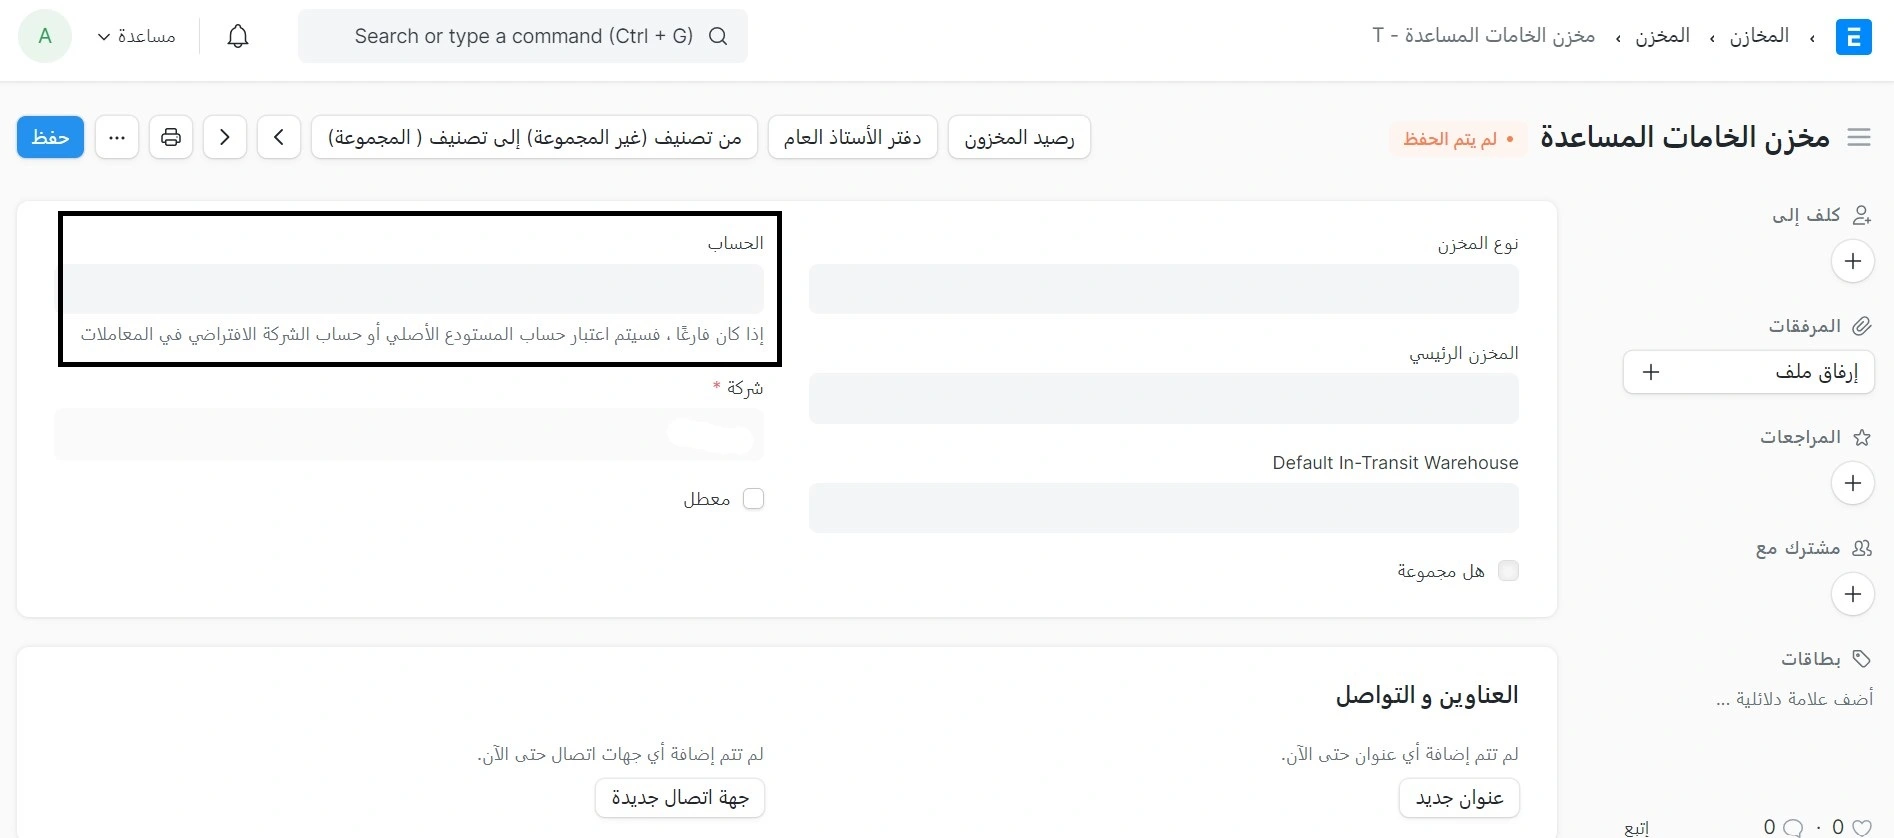Expand the مساعدة help dropdown

click(x=136, y=36)
